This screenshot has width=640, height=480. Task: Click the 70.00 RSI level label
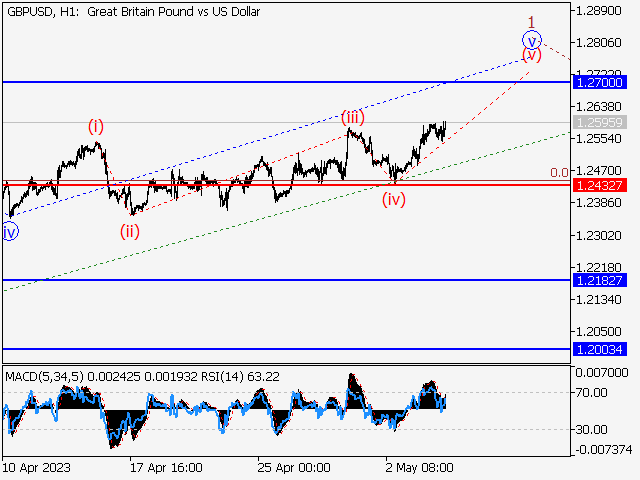pos(591,393)
